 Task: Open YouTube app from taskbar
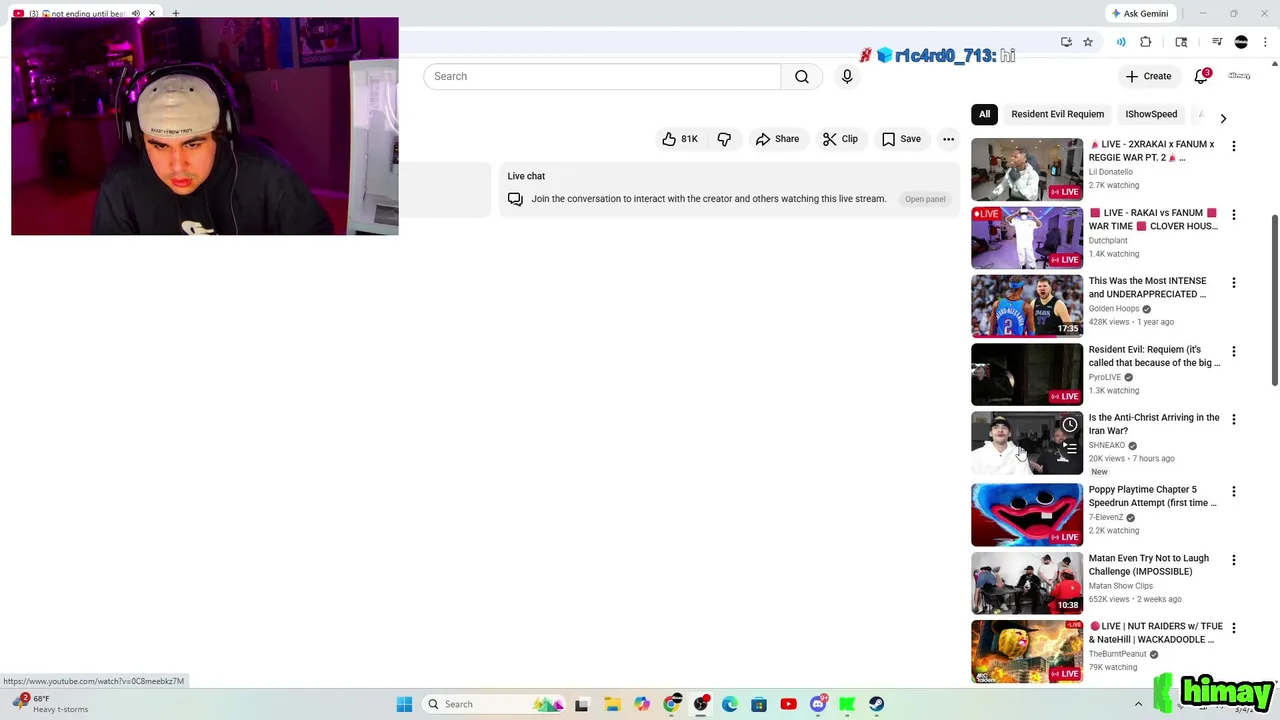788,704
